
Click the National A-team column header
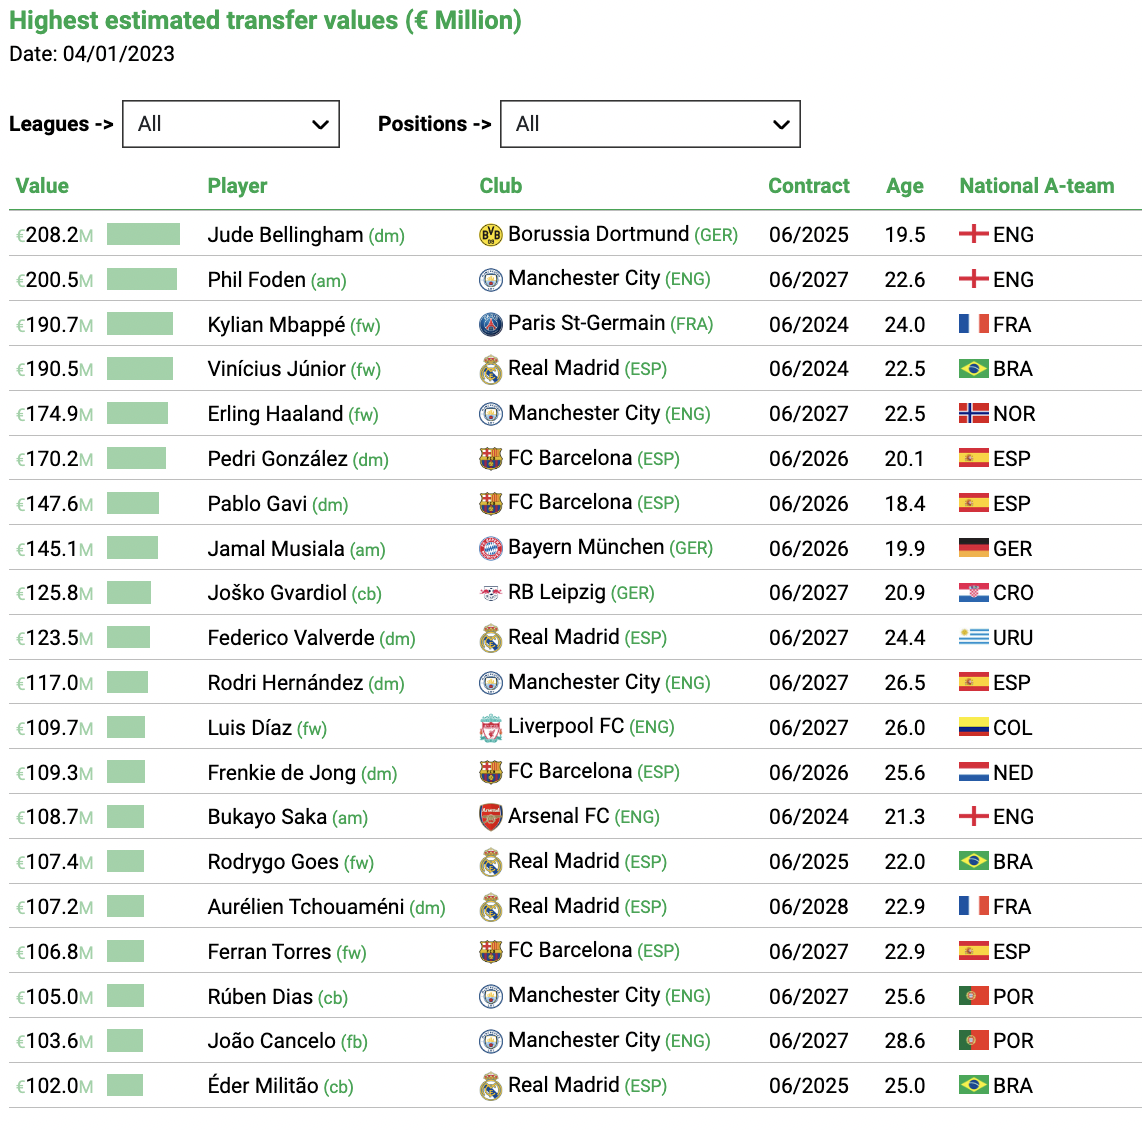(1036, 186)
